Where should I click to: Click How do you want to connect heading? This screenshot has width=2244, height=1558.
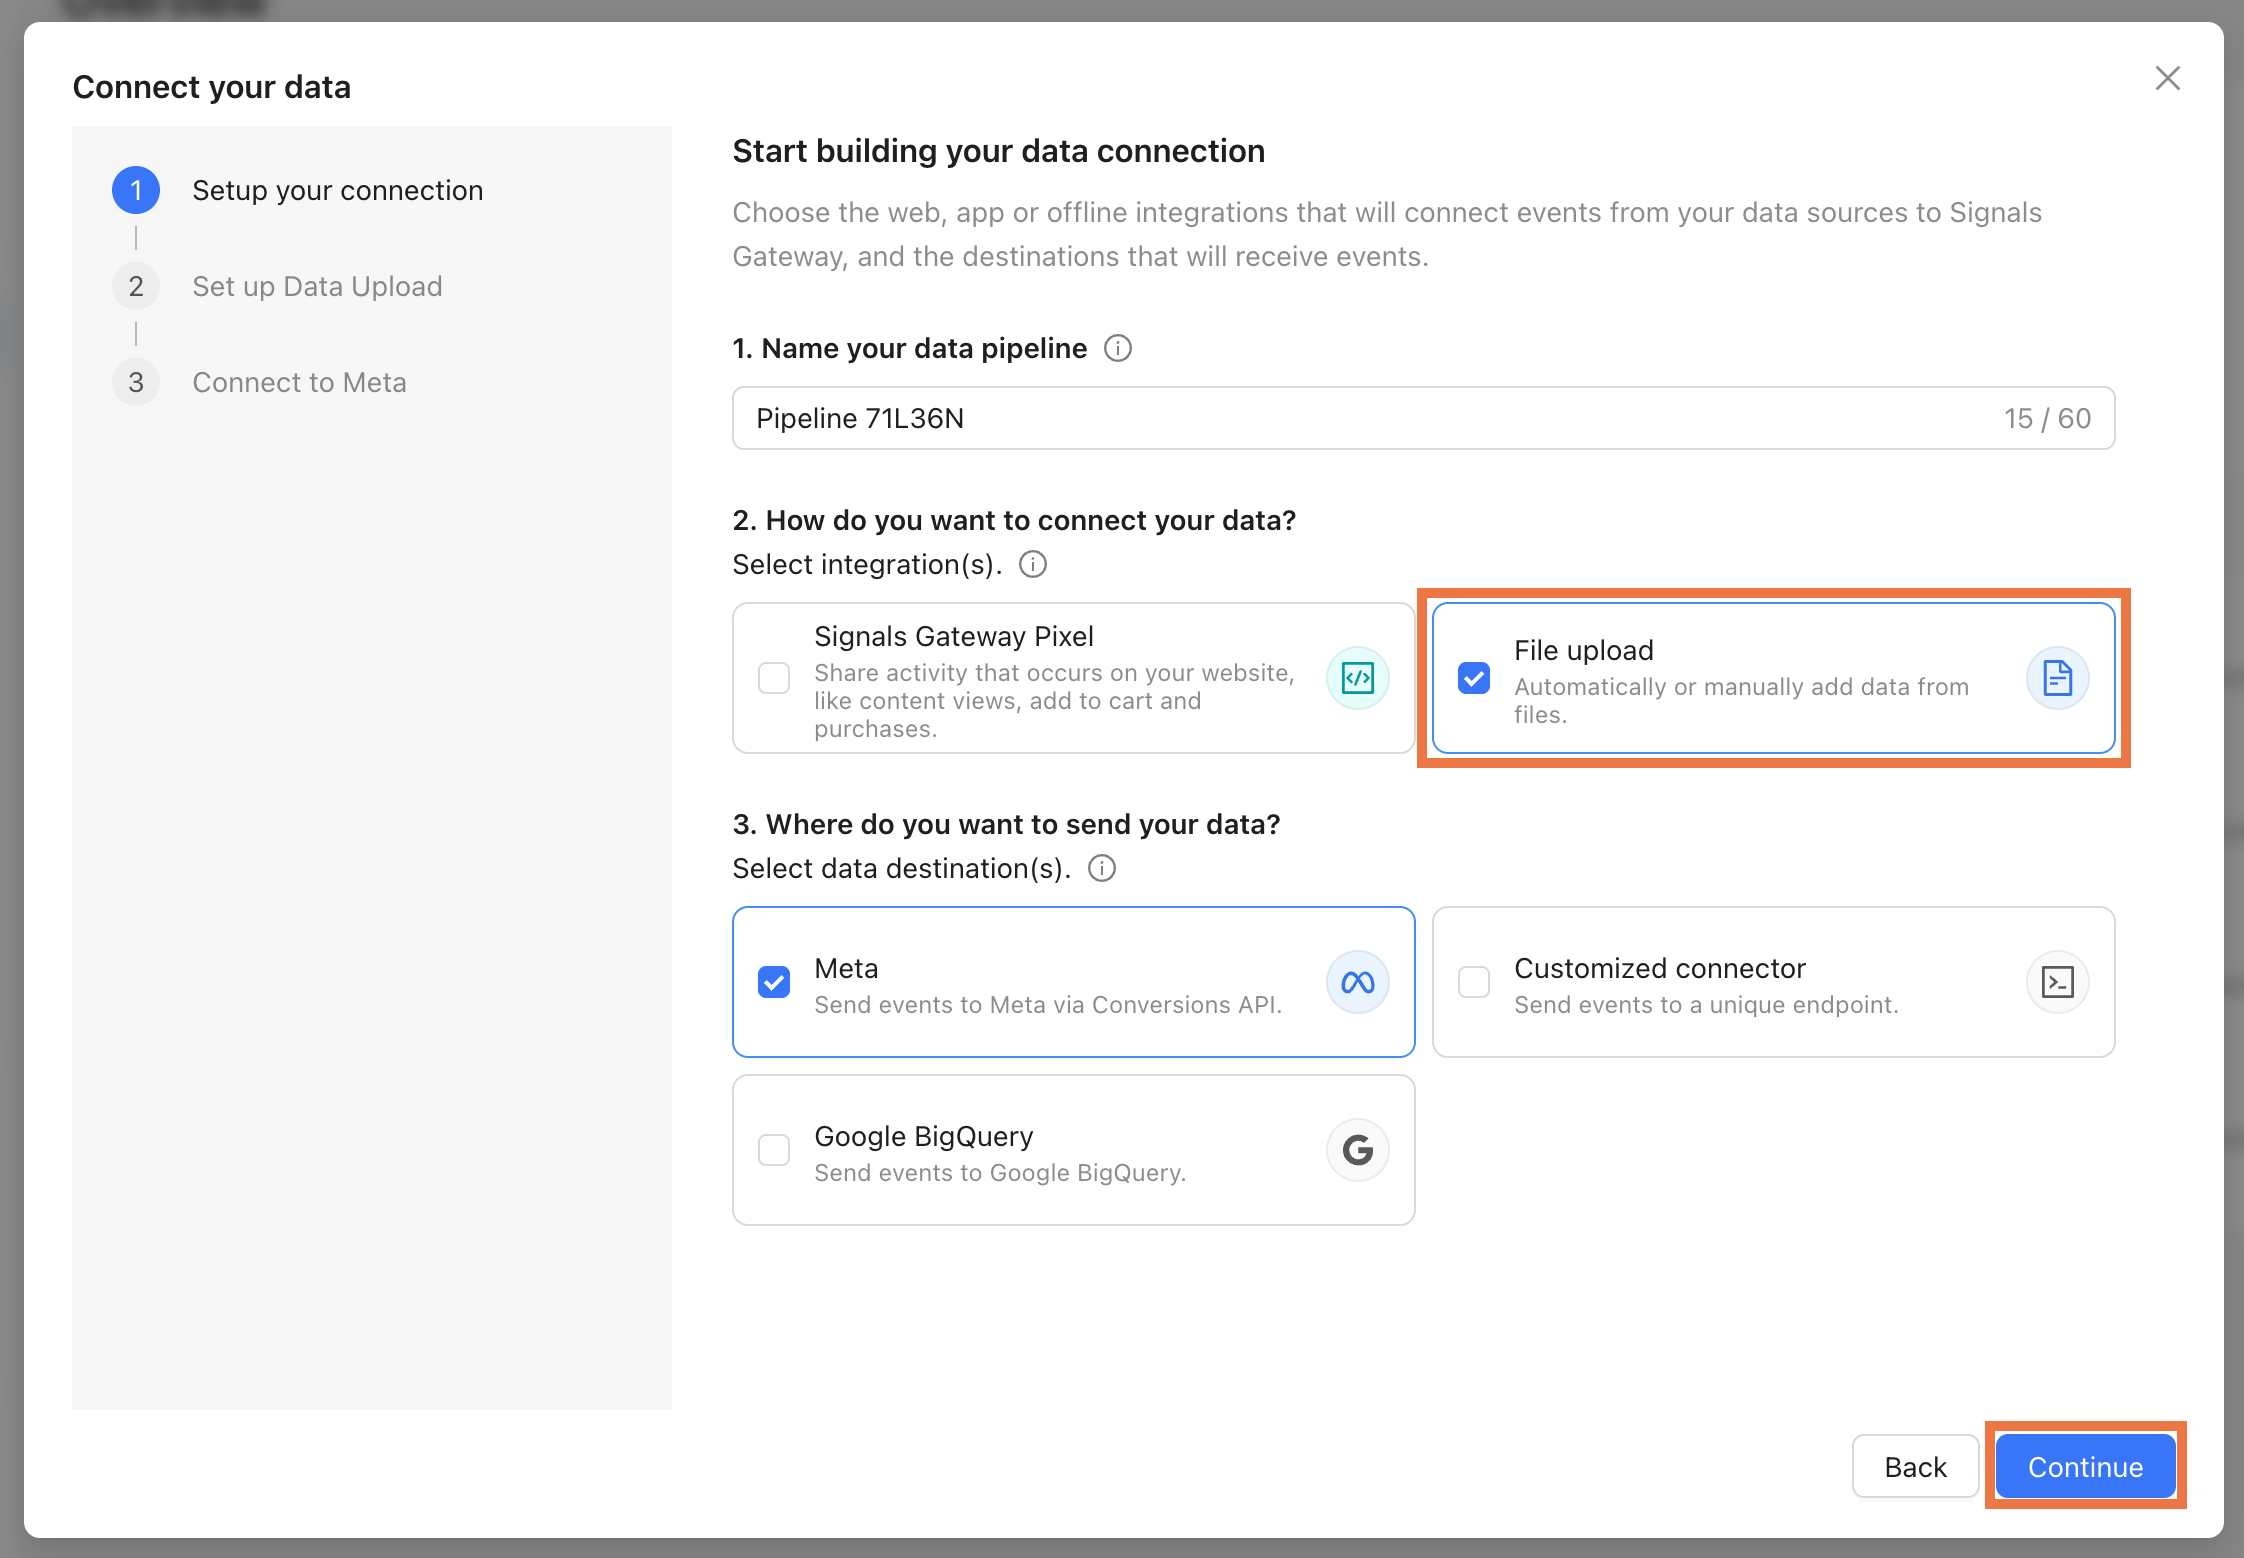coord(1014,520)
